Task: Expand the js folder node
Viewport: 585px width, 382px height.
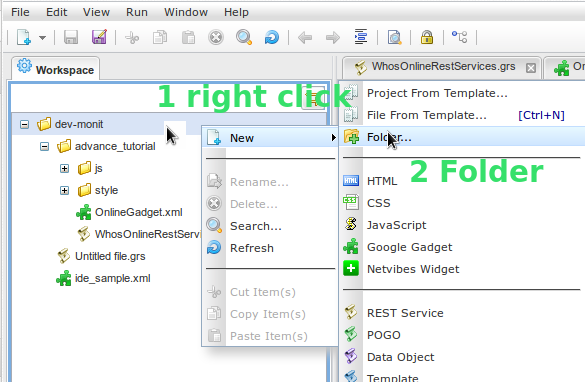Action: 65,168
